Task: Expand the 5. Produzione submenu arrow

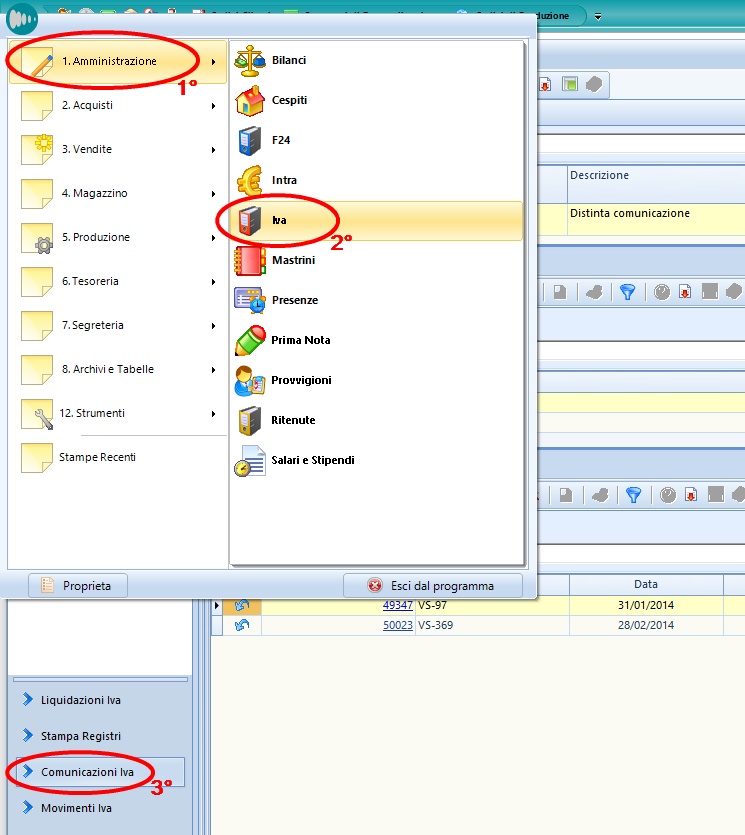Action: tap(213, 238)
